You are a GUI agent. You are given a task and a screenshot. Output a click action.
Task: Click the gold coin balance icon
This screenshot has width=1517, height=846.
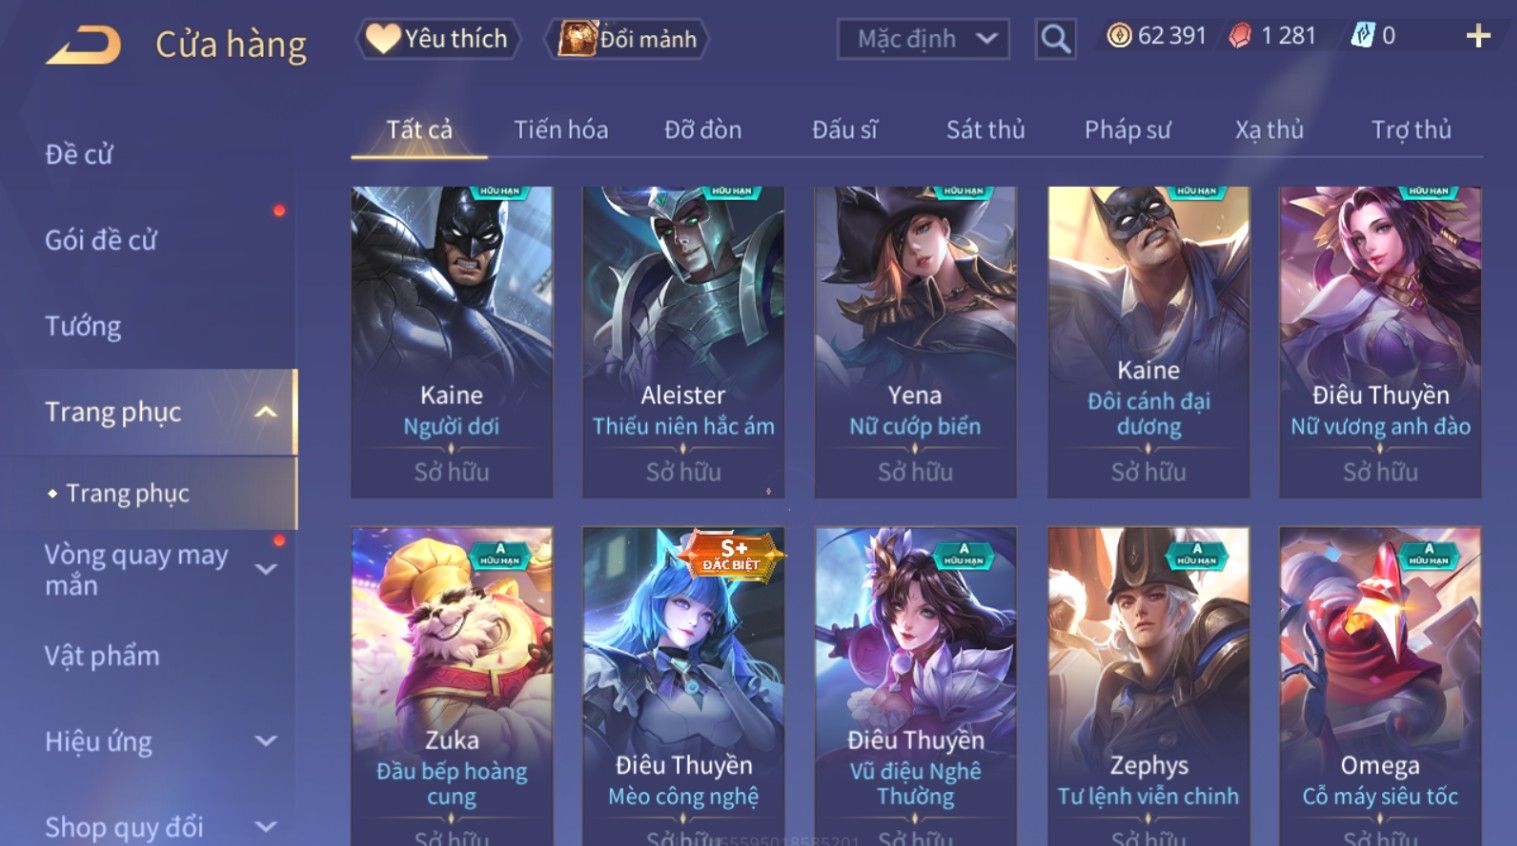pos(1120,36)
